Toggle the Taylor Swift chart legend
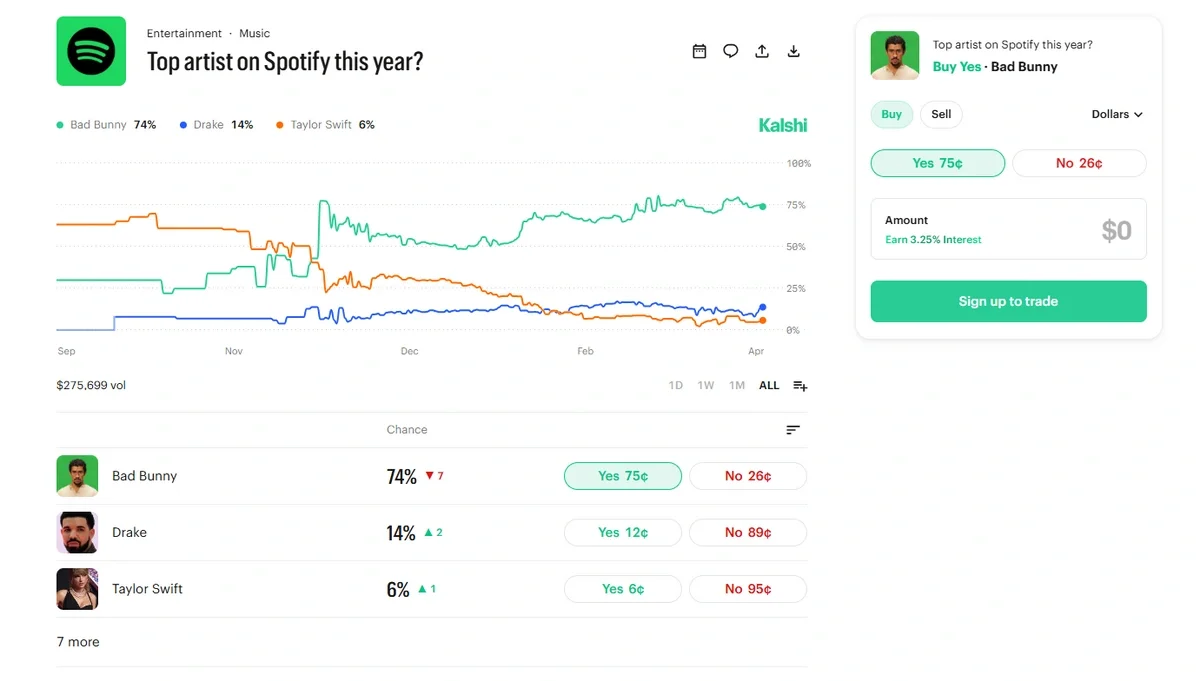 pyautogui.click(x=322, y=124)
